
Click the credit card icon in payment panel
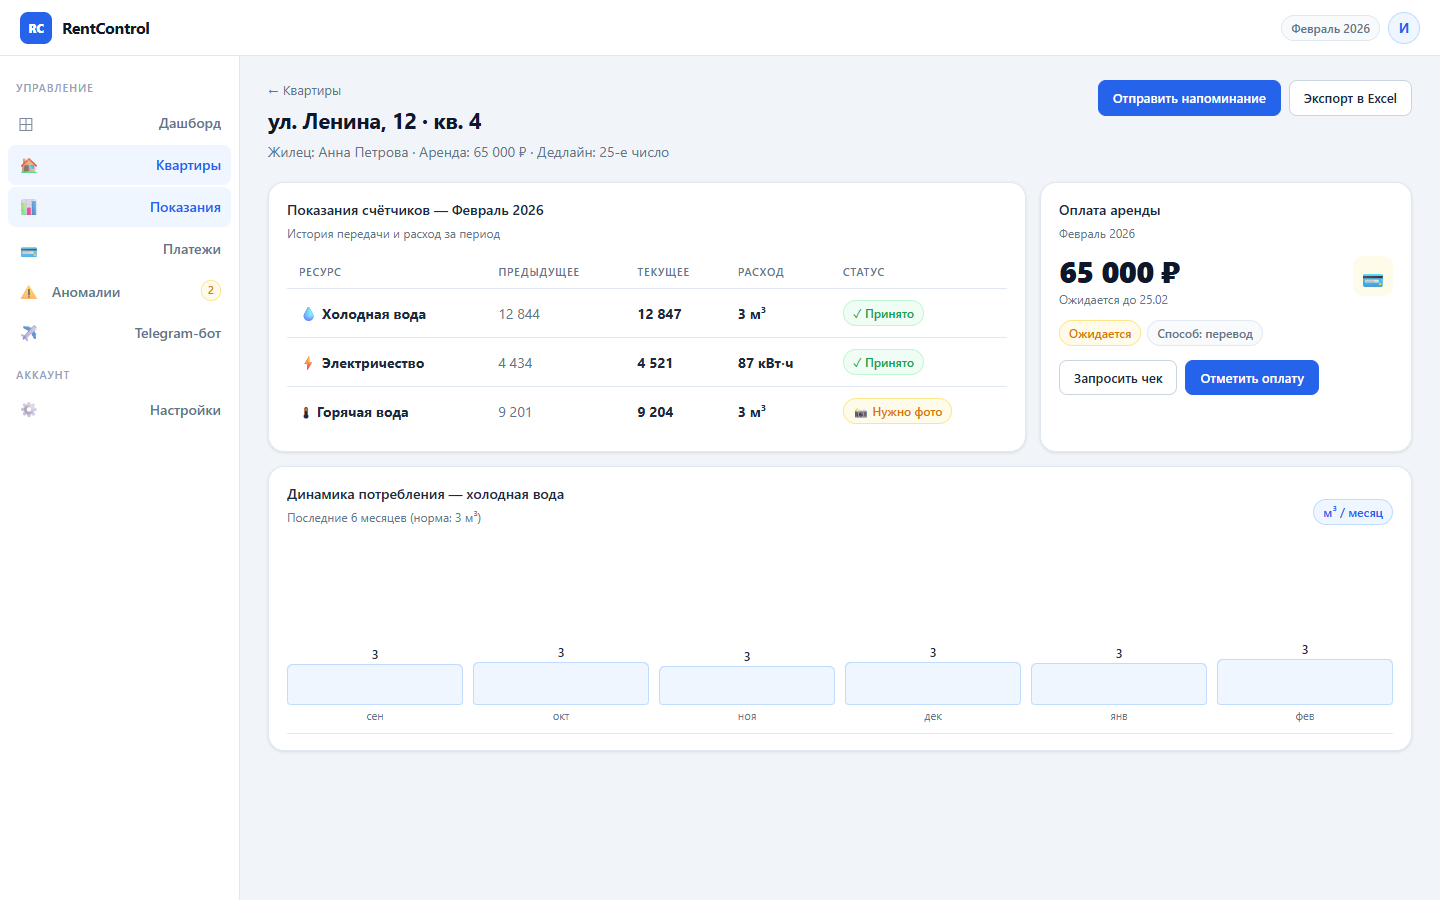click(1372, 277)
